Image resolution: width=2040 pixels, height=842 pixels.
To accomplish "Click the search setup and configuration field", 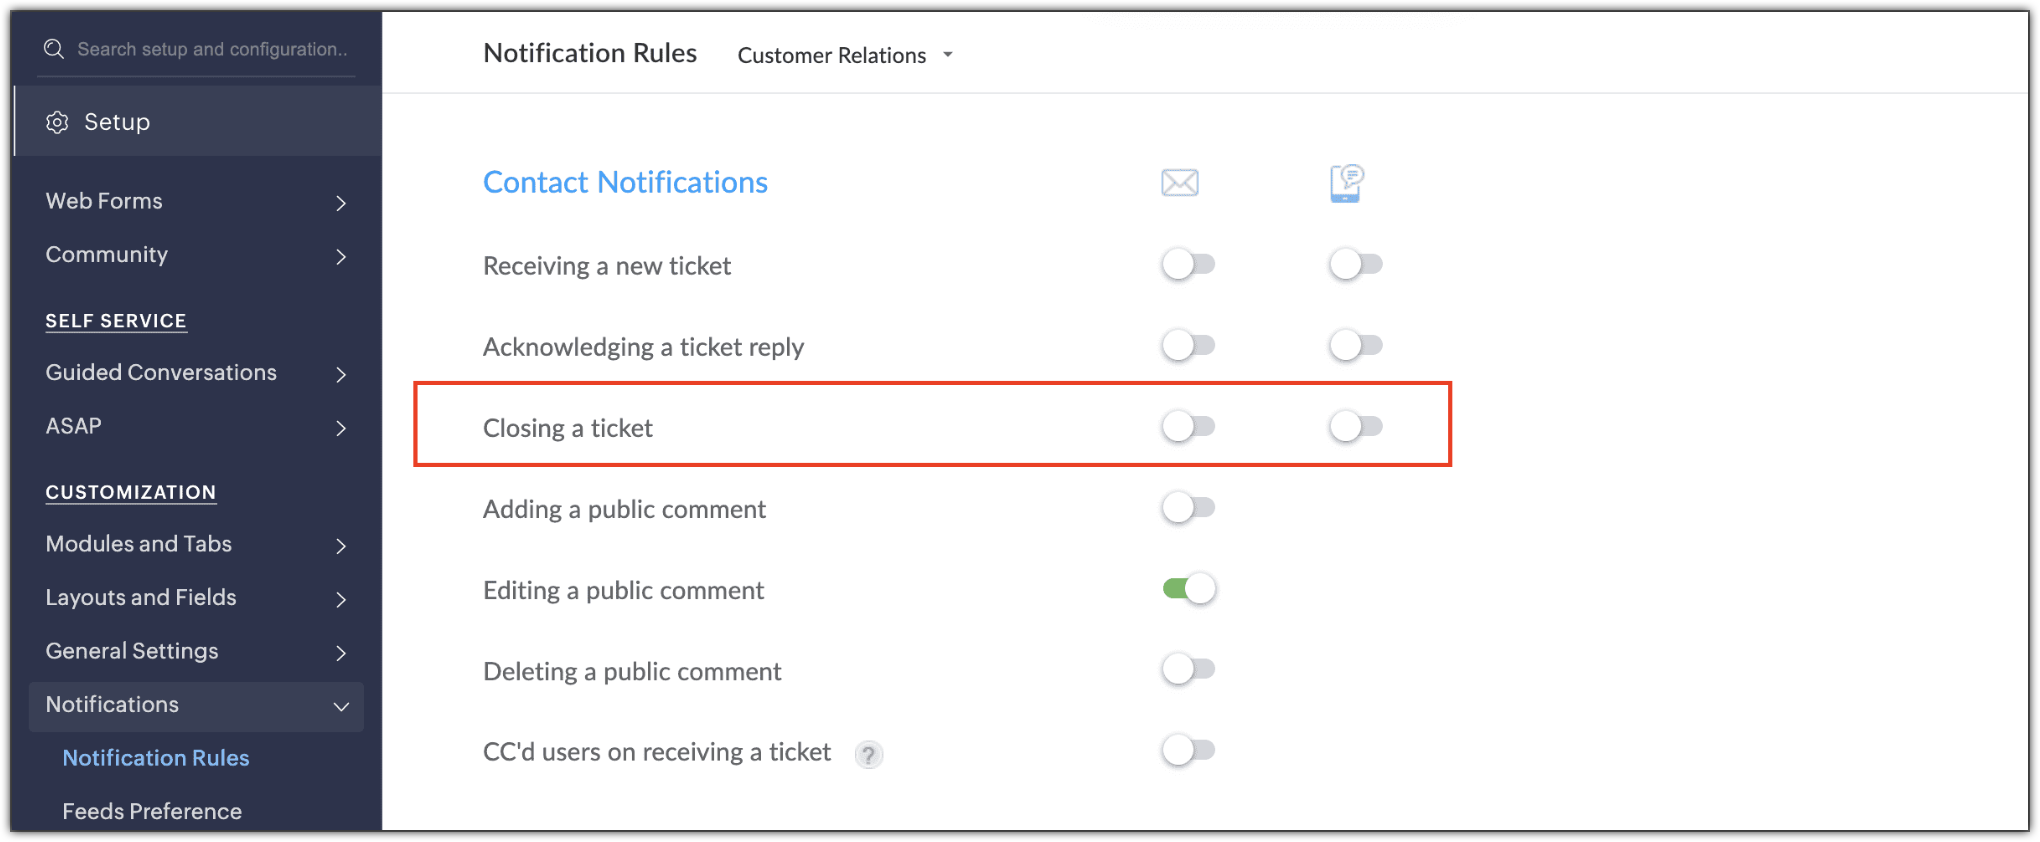I will pyautogui.click(x=212, y=49).
